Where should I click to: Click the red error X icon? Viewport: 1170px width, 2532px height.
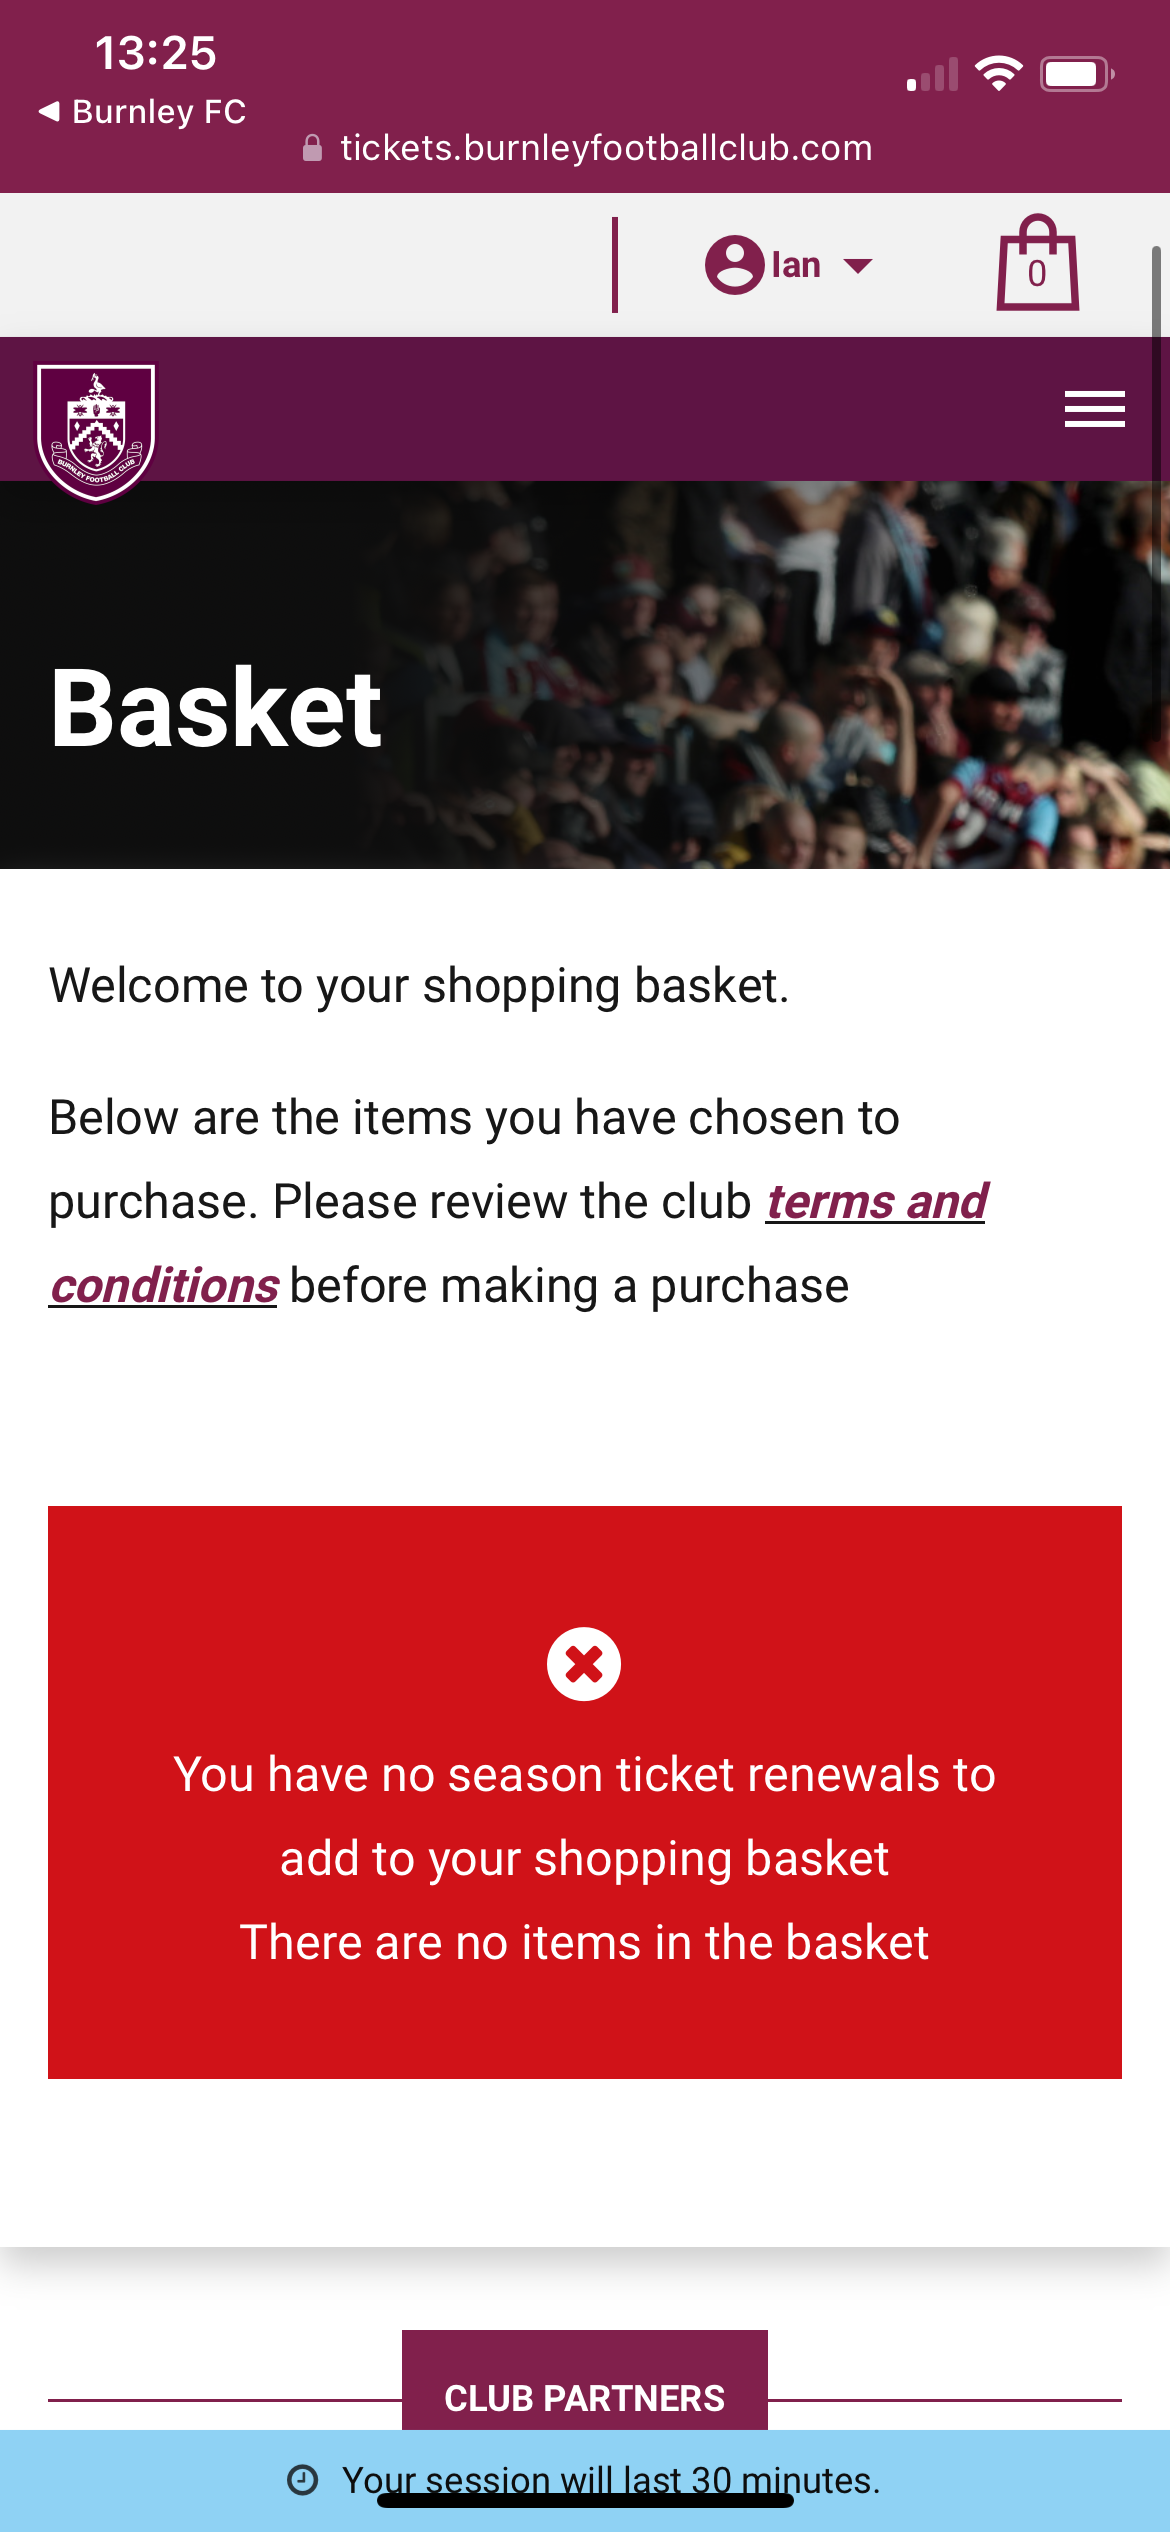[x=584, y=1664]
